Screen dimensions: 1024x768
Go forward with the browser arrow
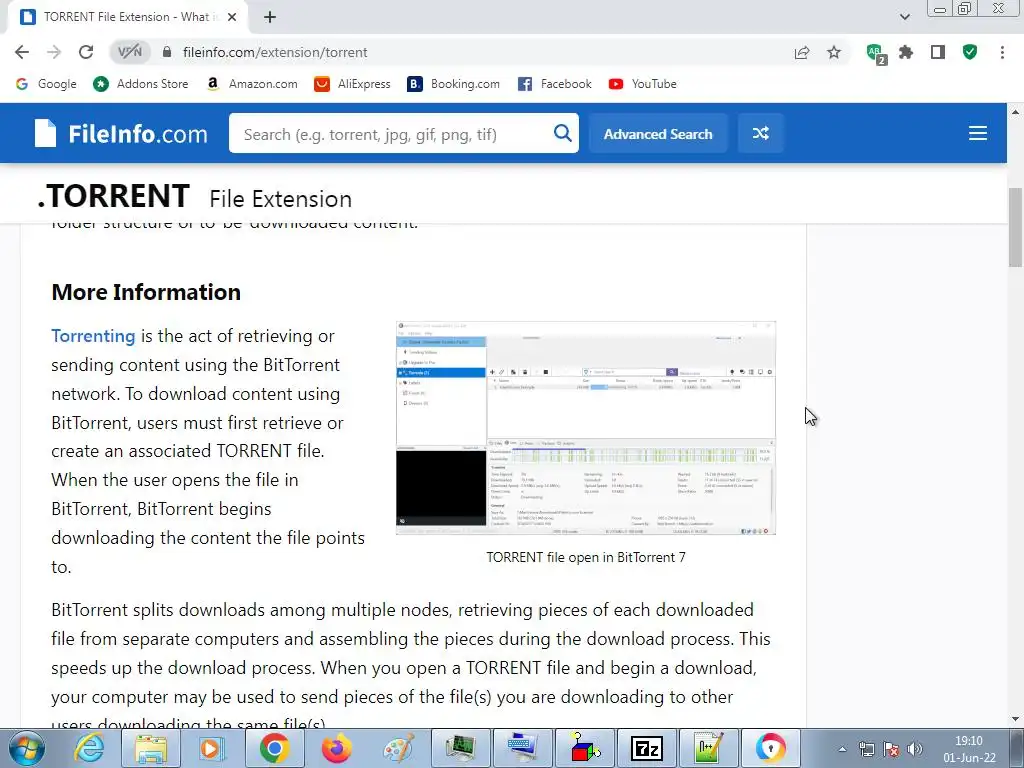(54, 52)
